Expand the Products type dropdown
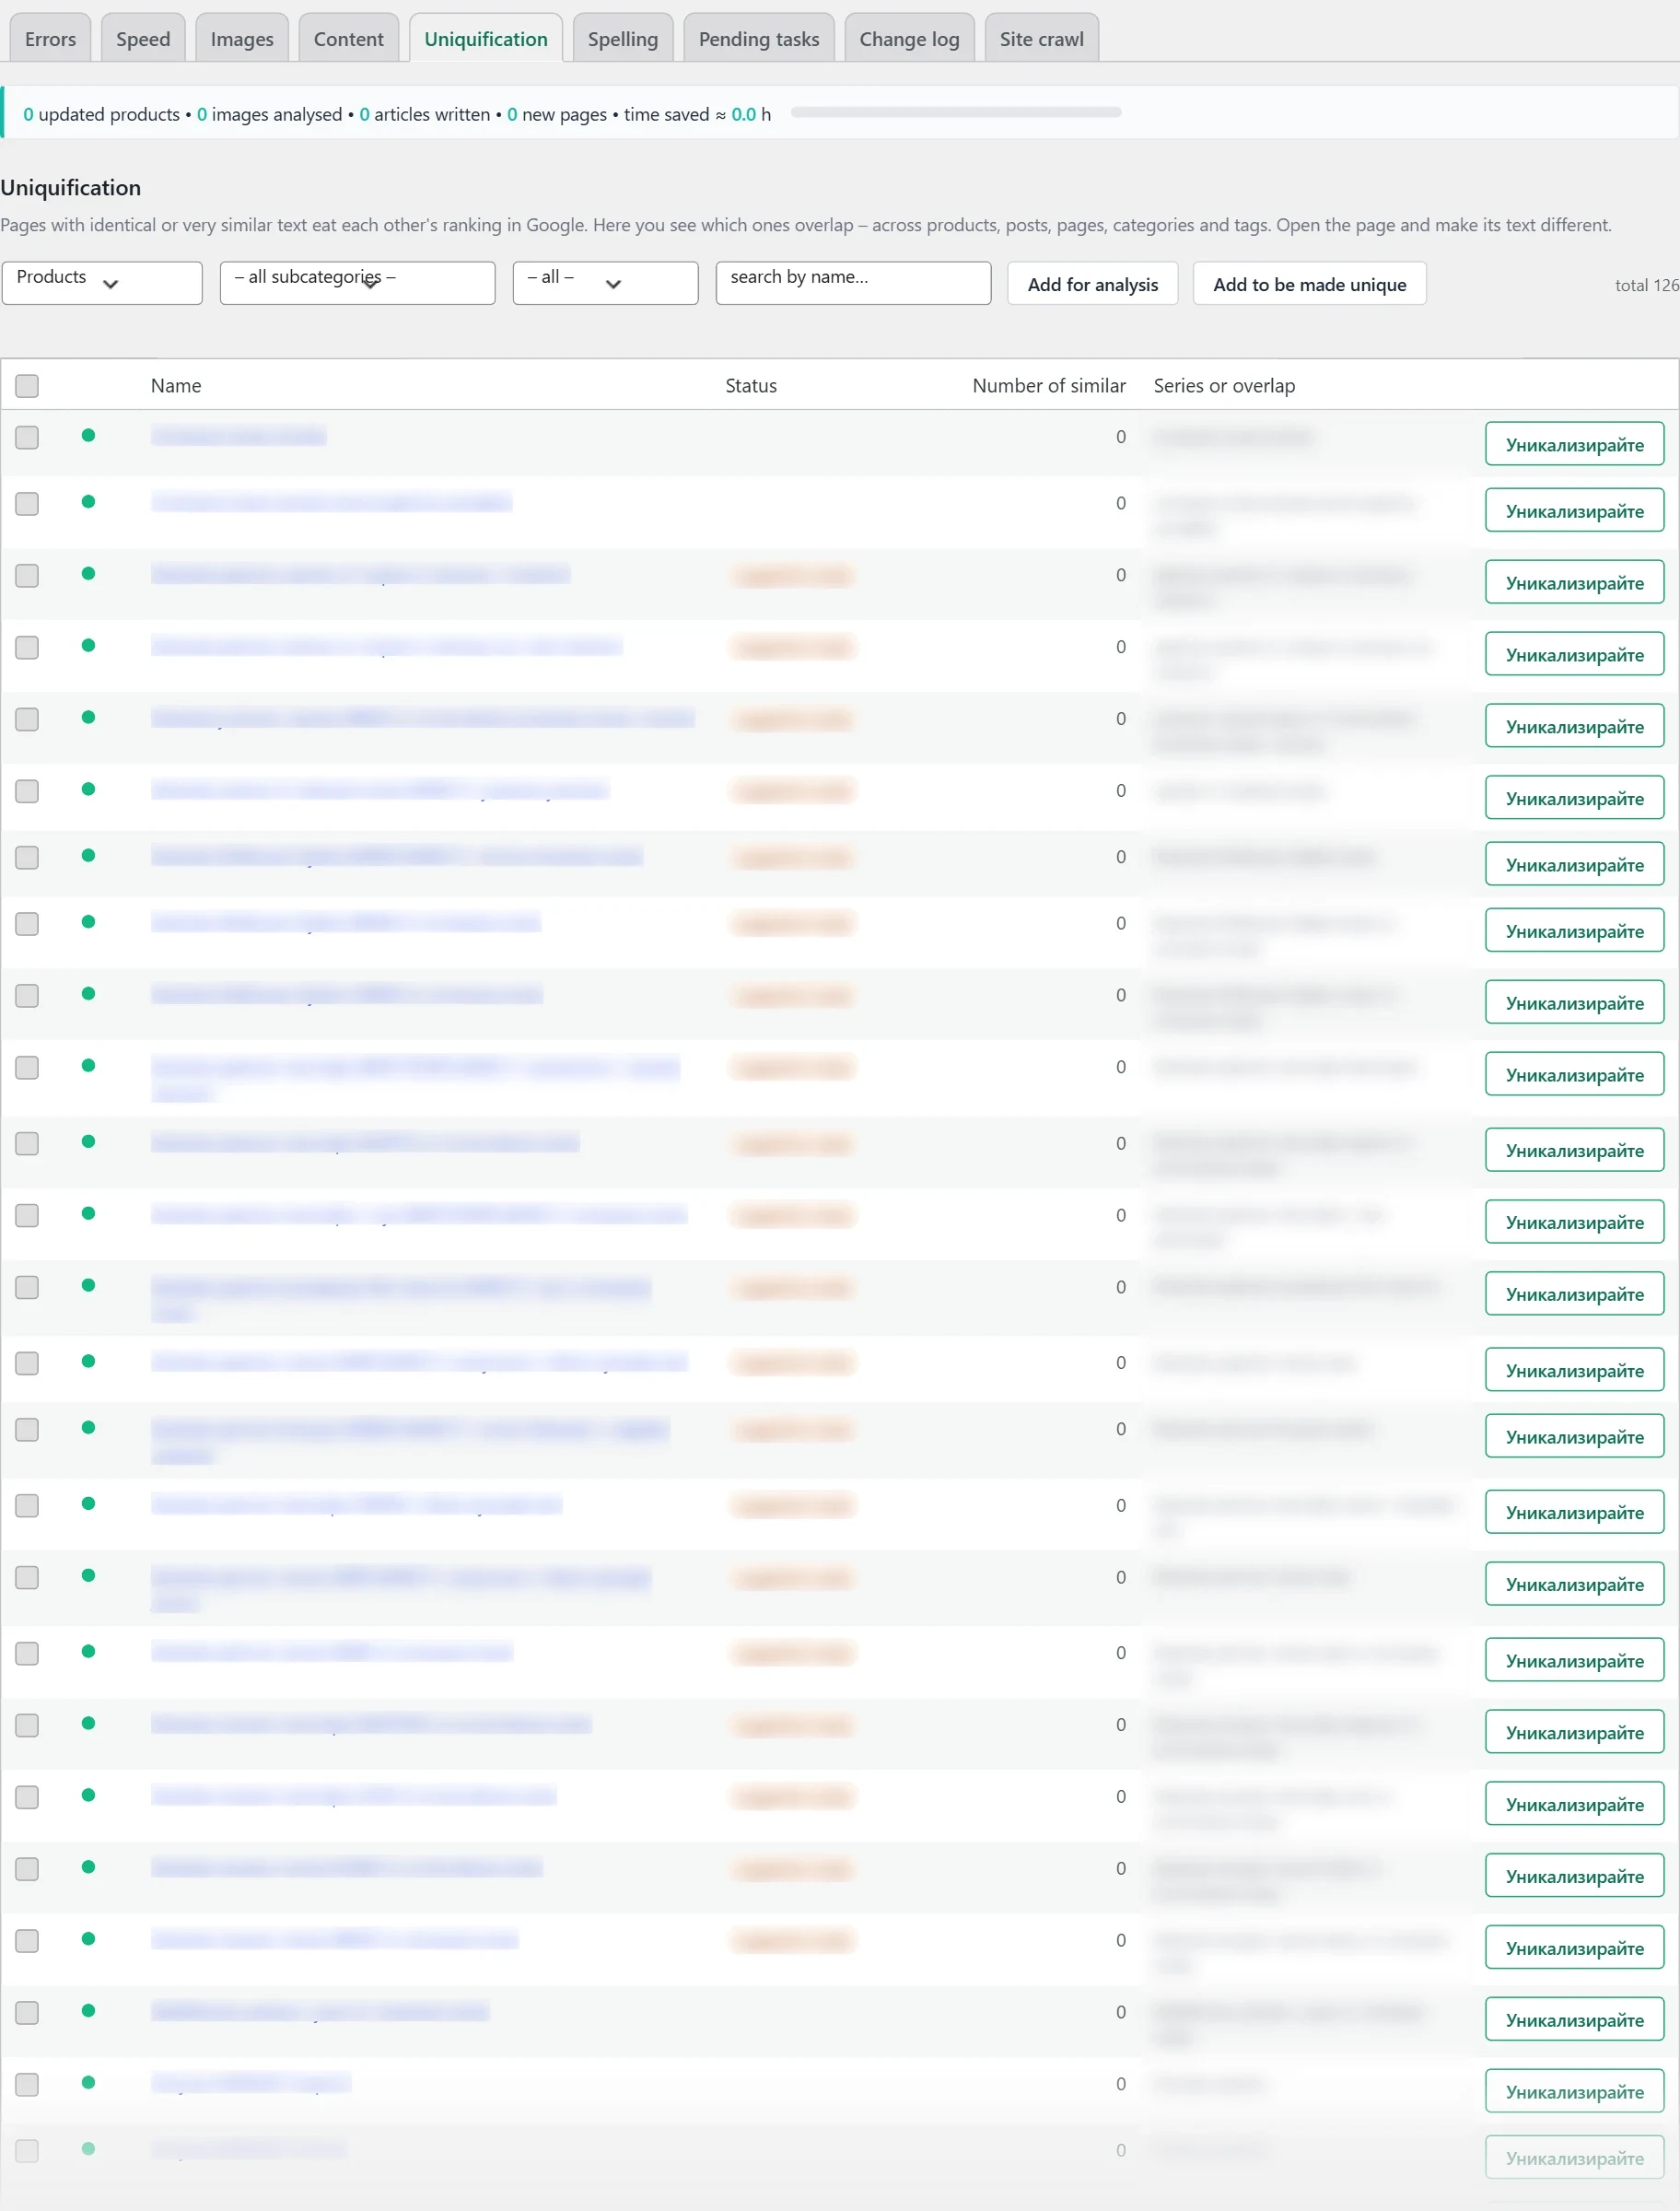This screenshot has width=1680, height=2211. pyautogui.click(x=102, y=283)
